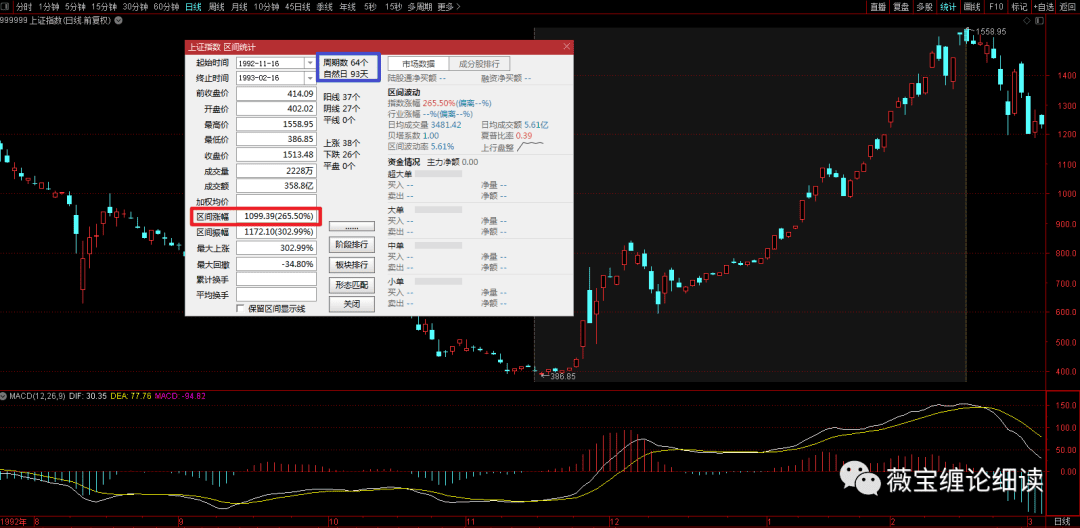The width and height of the screenshot is (1080, 528).
Task: Switch to 周线 chart
Action: coord(216,7)
